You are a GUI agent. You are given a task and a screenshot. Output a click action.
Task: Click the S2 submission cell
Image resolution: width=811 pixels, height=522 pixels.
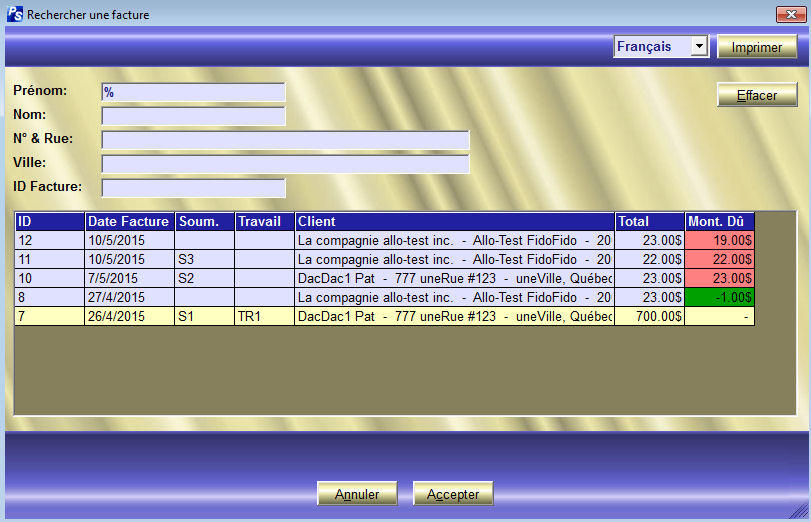tap(205, 278)
